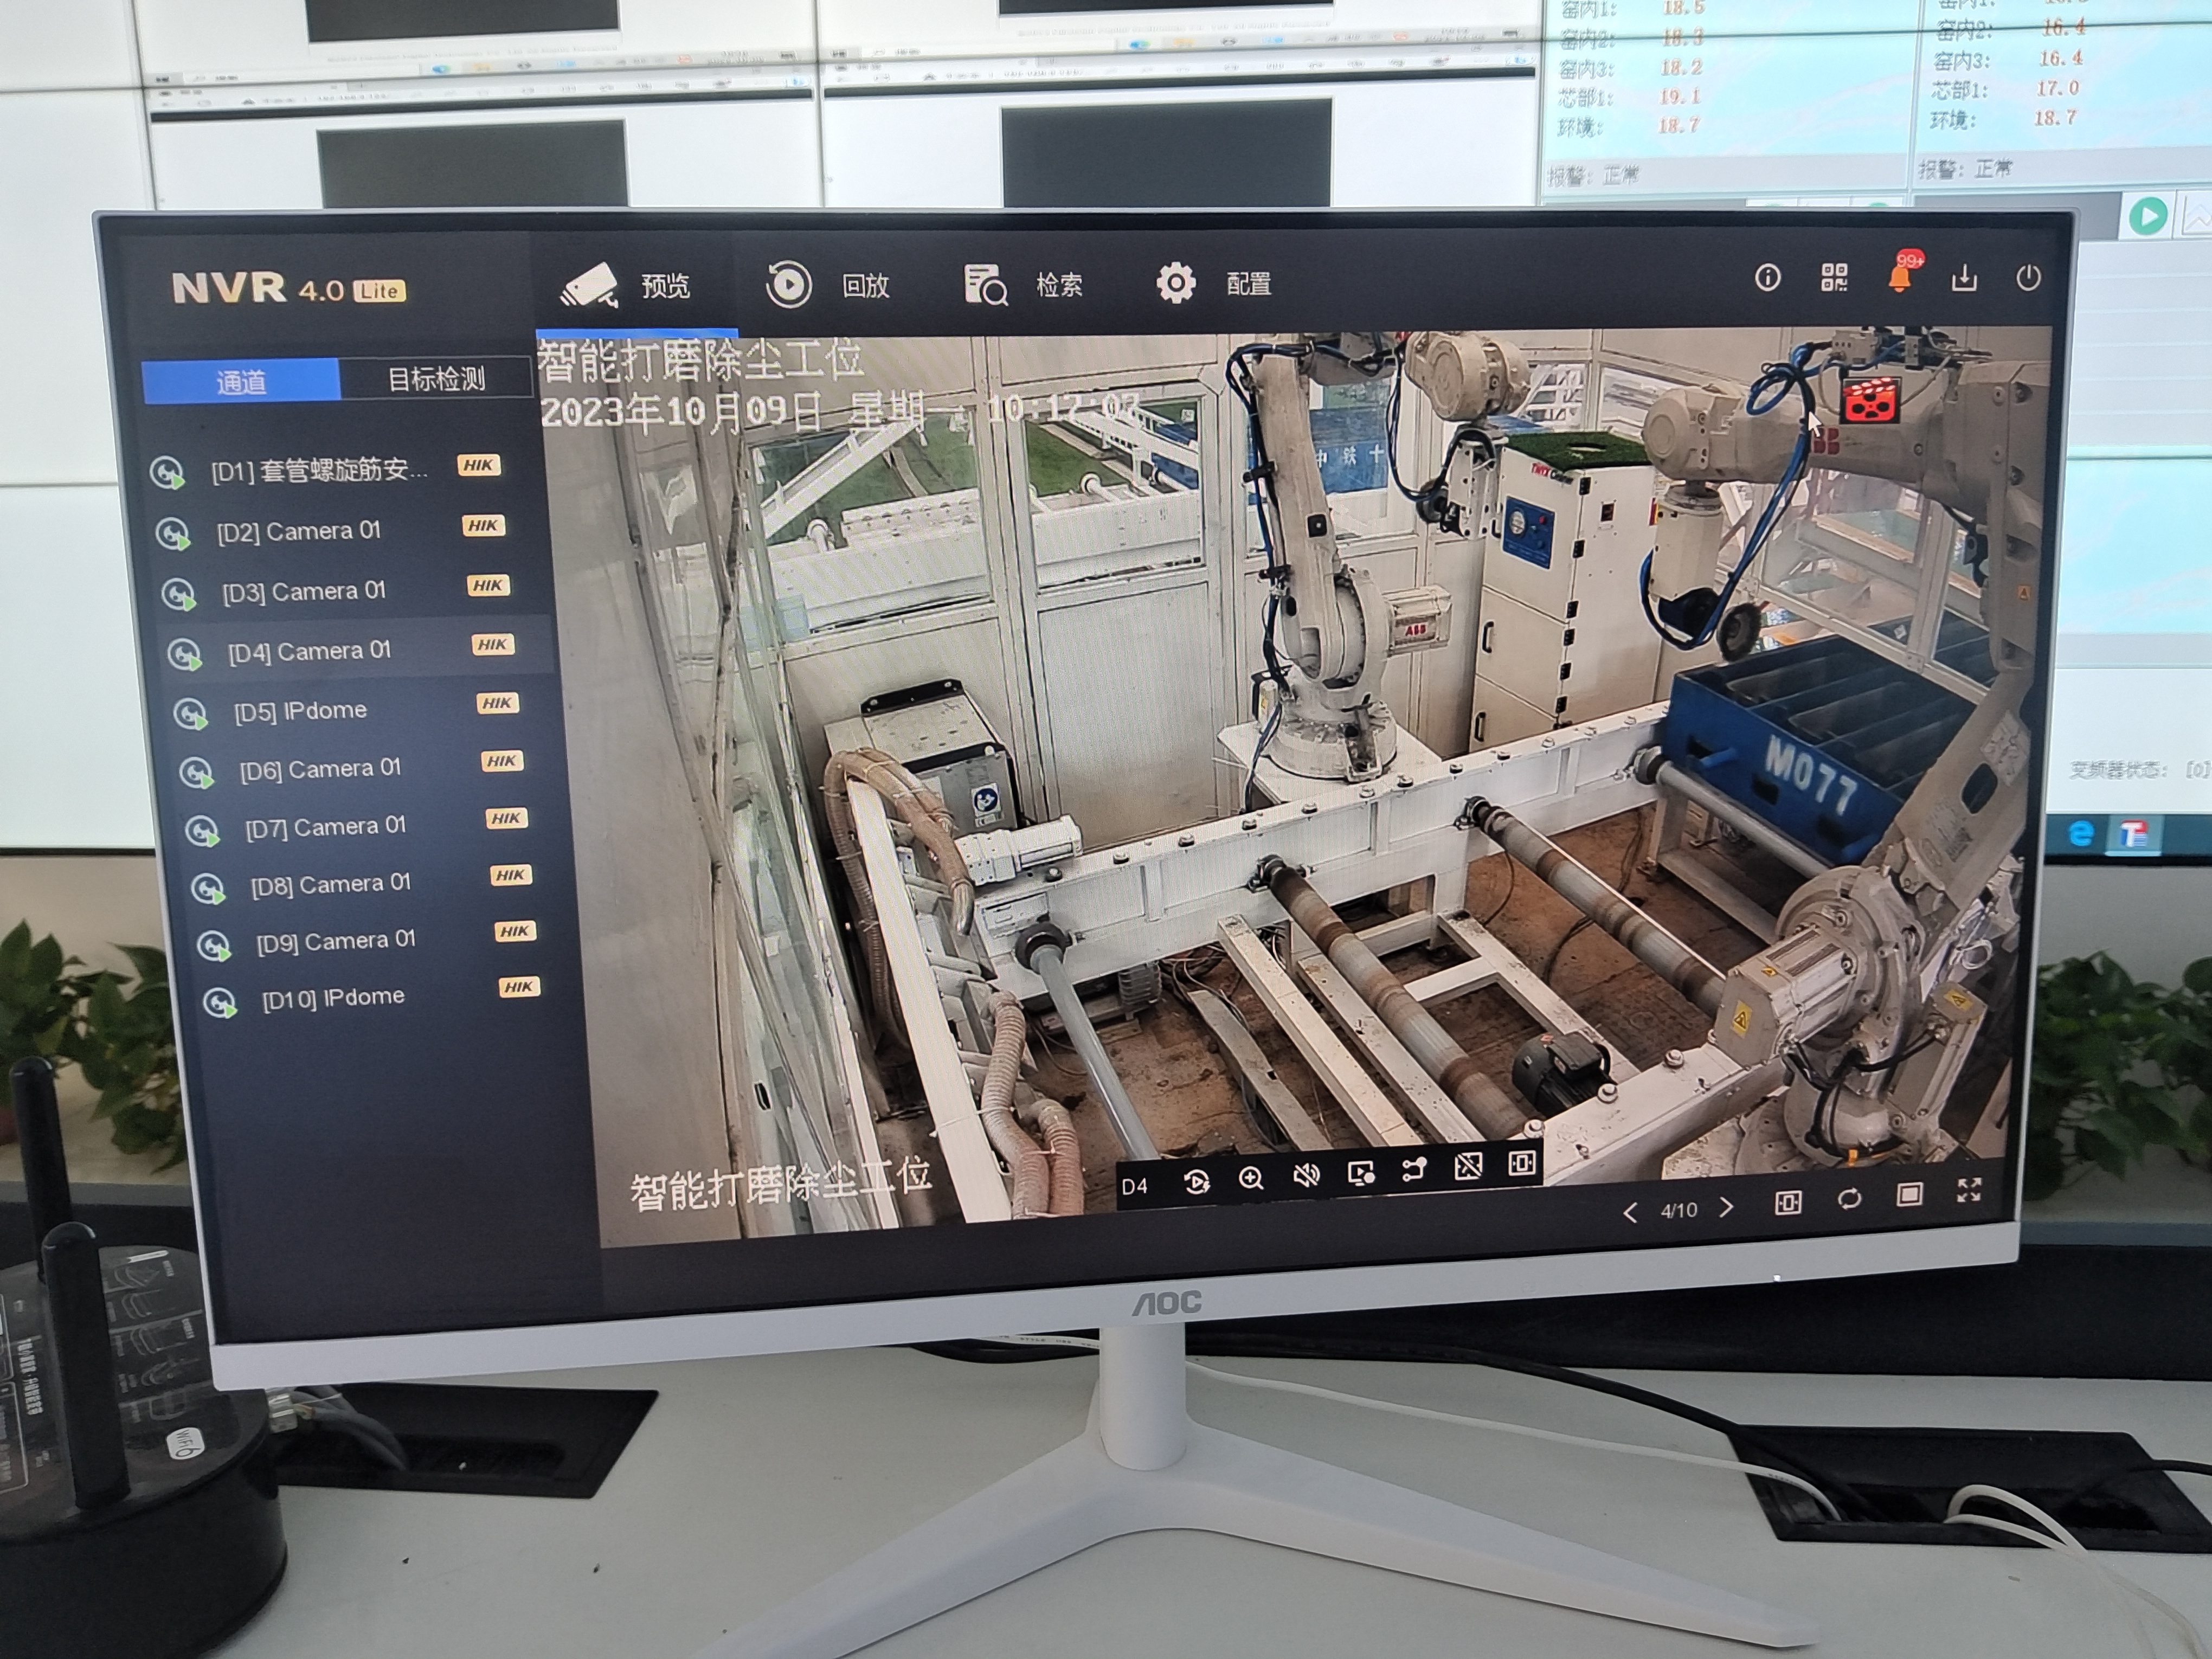Switch to the 回放 playback tab

[827, 285]
